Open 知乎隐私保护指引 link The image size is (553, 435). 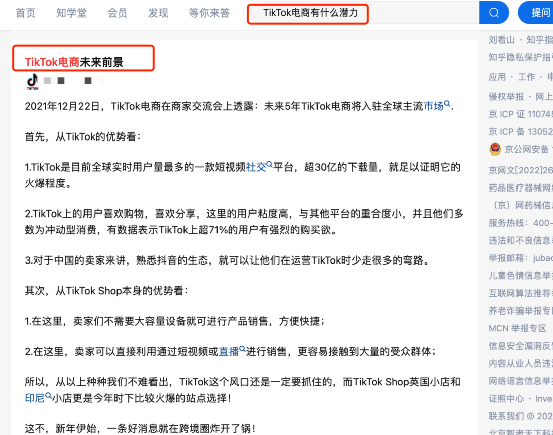point(521,57)
